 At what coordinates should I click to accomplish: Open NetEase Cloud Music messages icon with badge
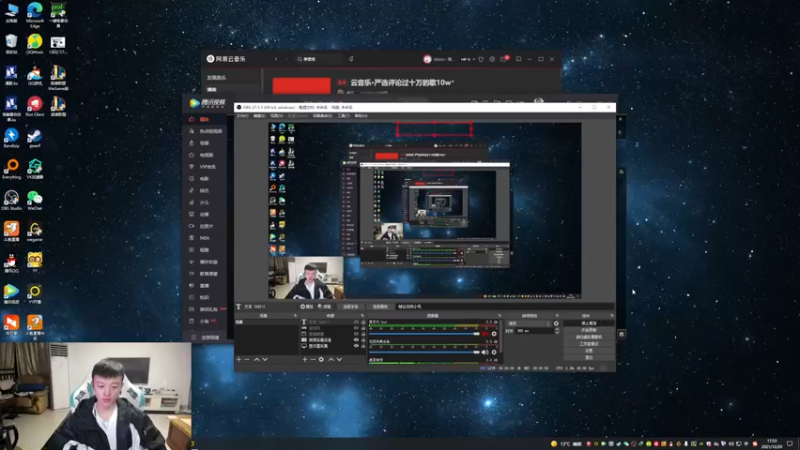(504, 59)
